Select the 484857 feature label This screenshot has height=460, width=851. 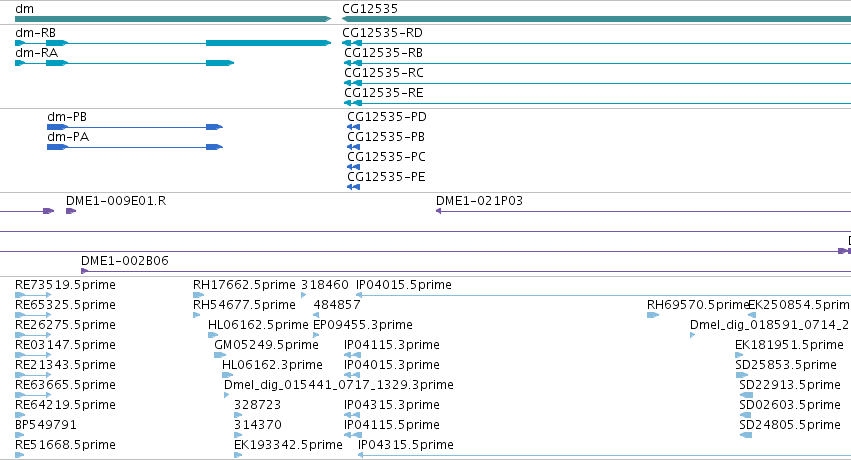pos(336,305)
